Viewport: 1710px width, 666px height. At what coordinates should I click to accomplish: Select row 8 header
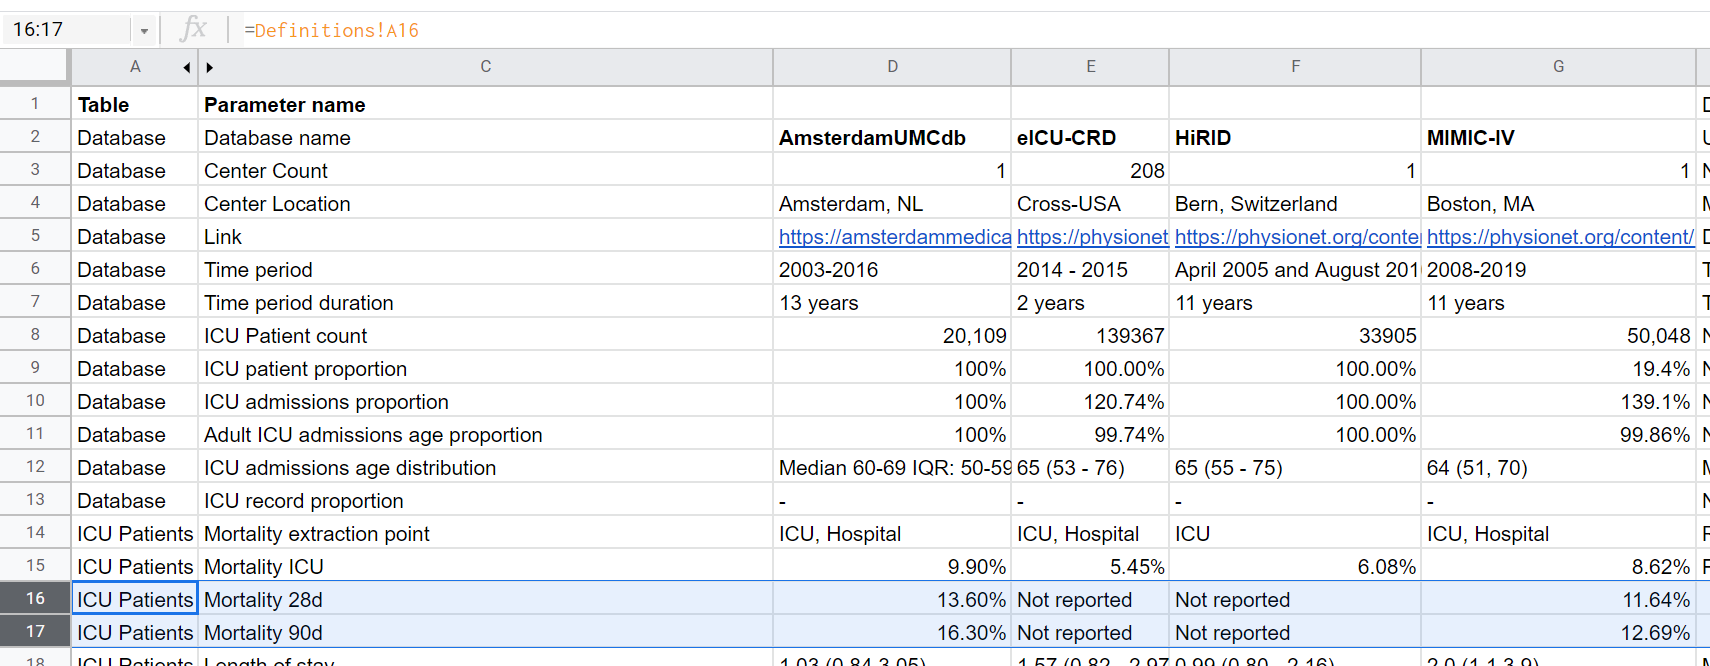(35, 334)
